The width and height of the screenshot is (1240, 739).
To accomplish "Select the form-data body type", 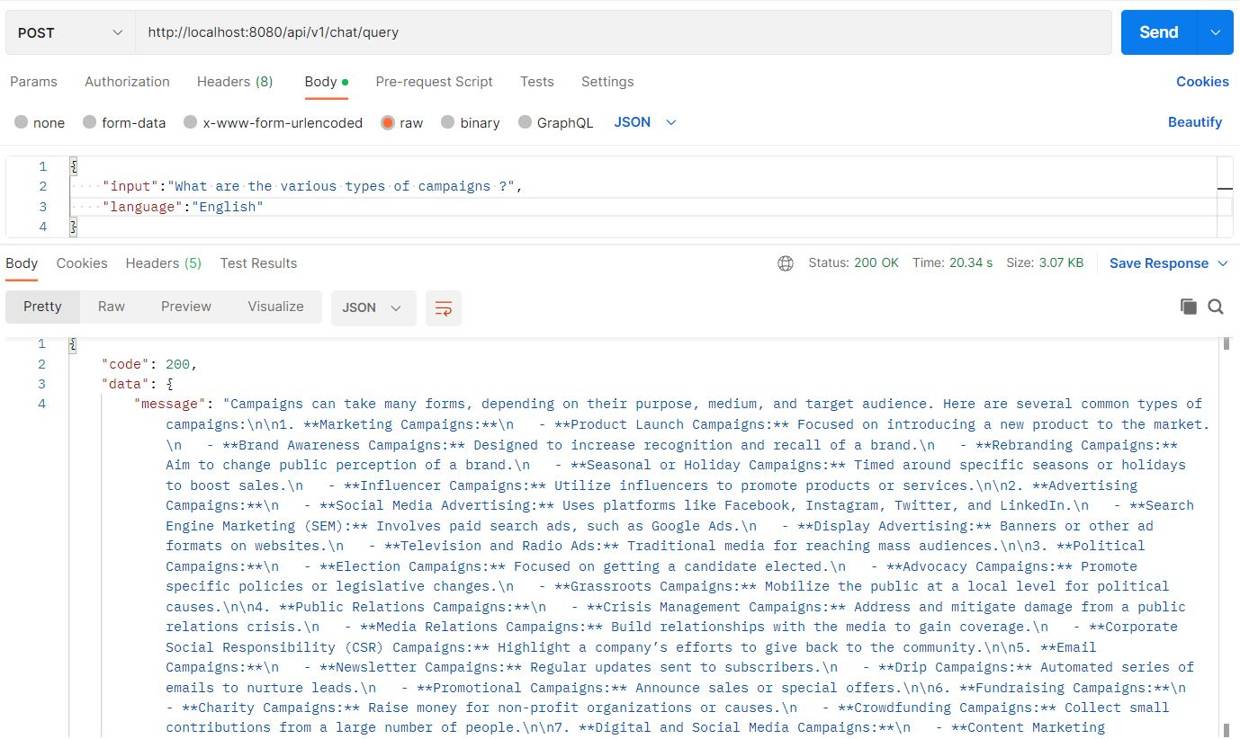I will coord(125,122).
